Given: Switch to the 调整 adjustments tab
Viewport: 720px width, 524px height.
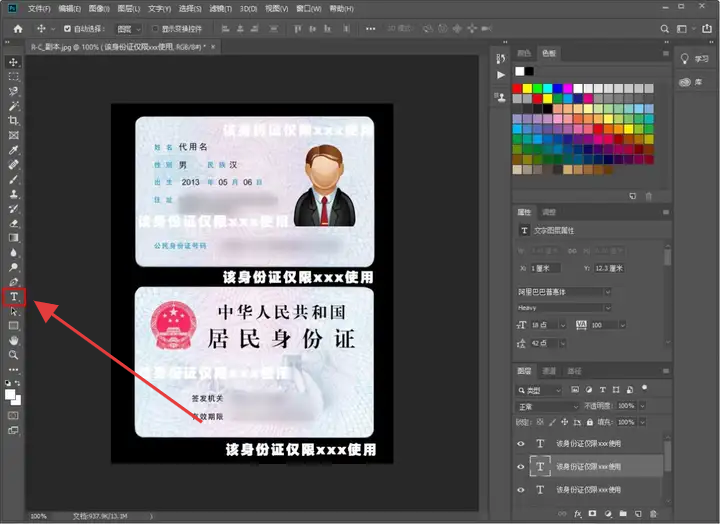Looking at the screenshot, I should (x=549, y=212).
